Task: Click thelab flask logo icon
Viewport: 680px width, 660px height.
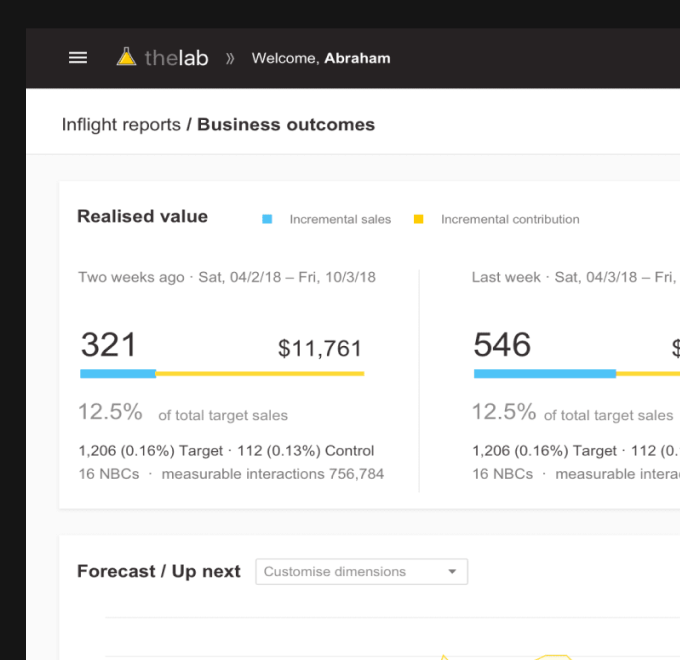Action: 126,57
